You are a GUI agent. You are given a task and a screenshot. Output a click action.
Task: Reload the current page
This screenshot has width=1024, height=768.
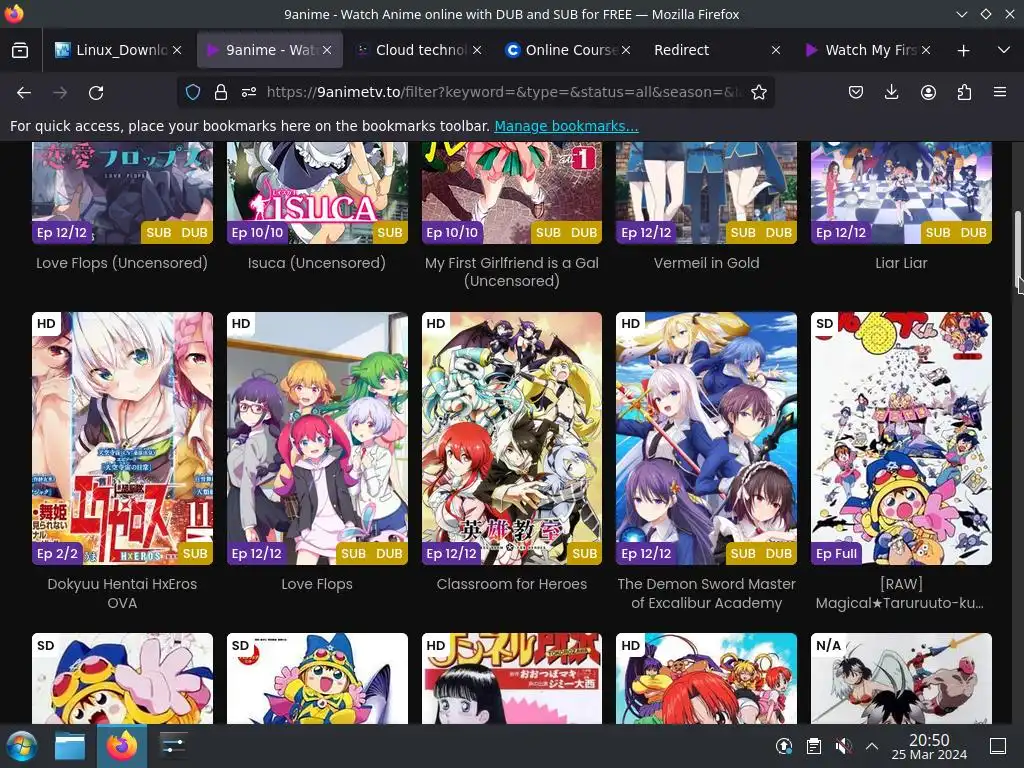(x=96, y=93)
